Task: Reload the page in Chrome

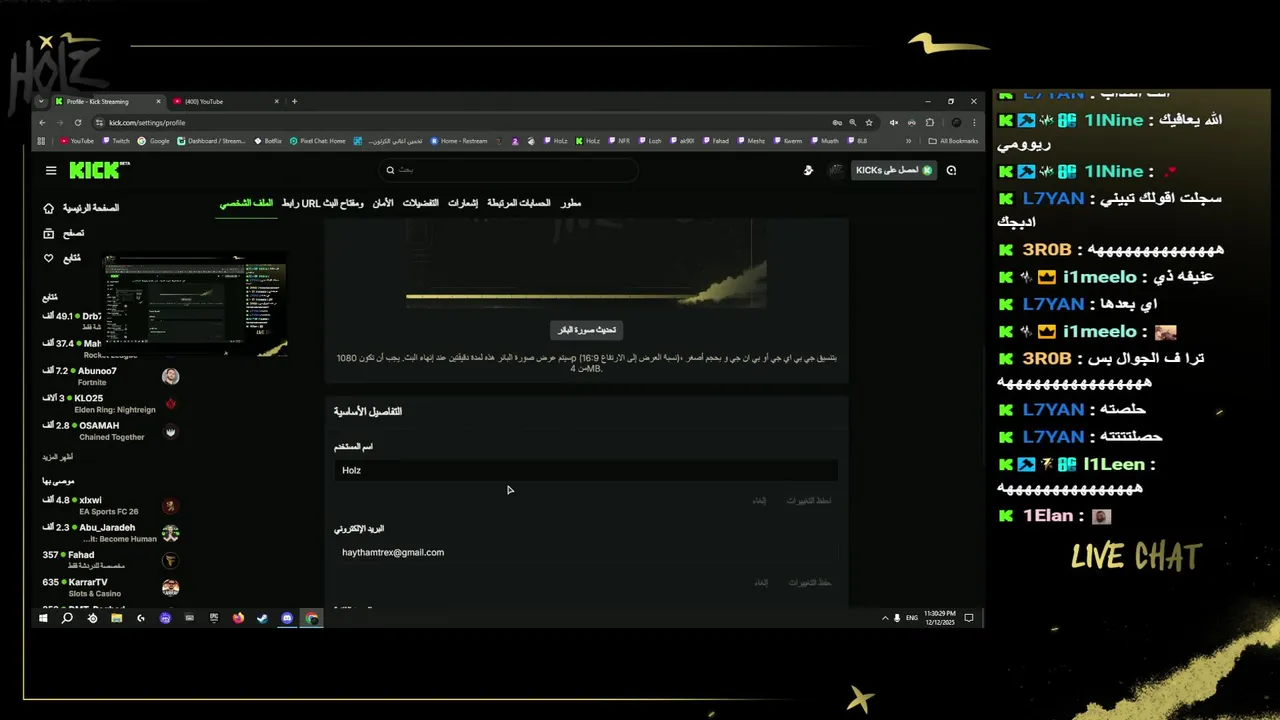Action: [78, 123]
